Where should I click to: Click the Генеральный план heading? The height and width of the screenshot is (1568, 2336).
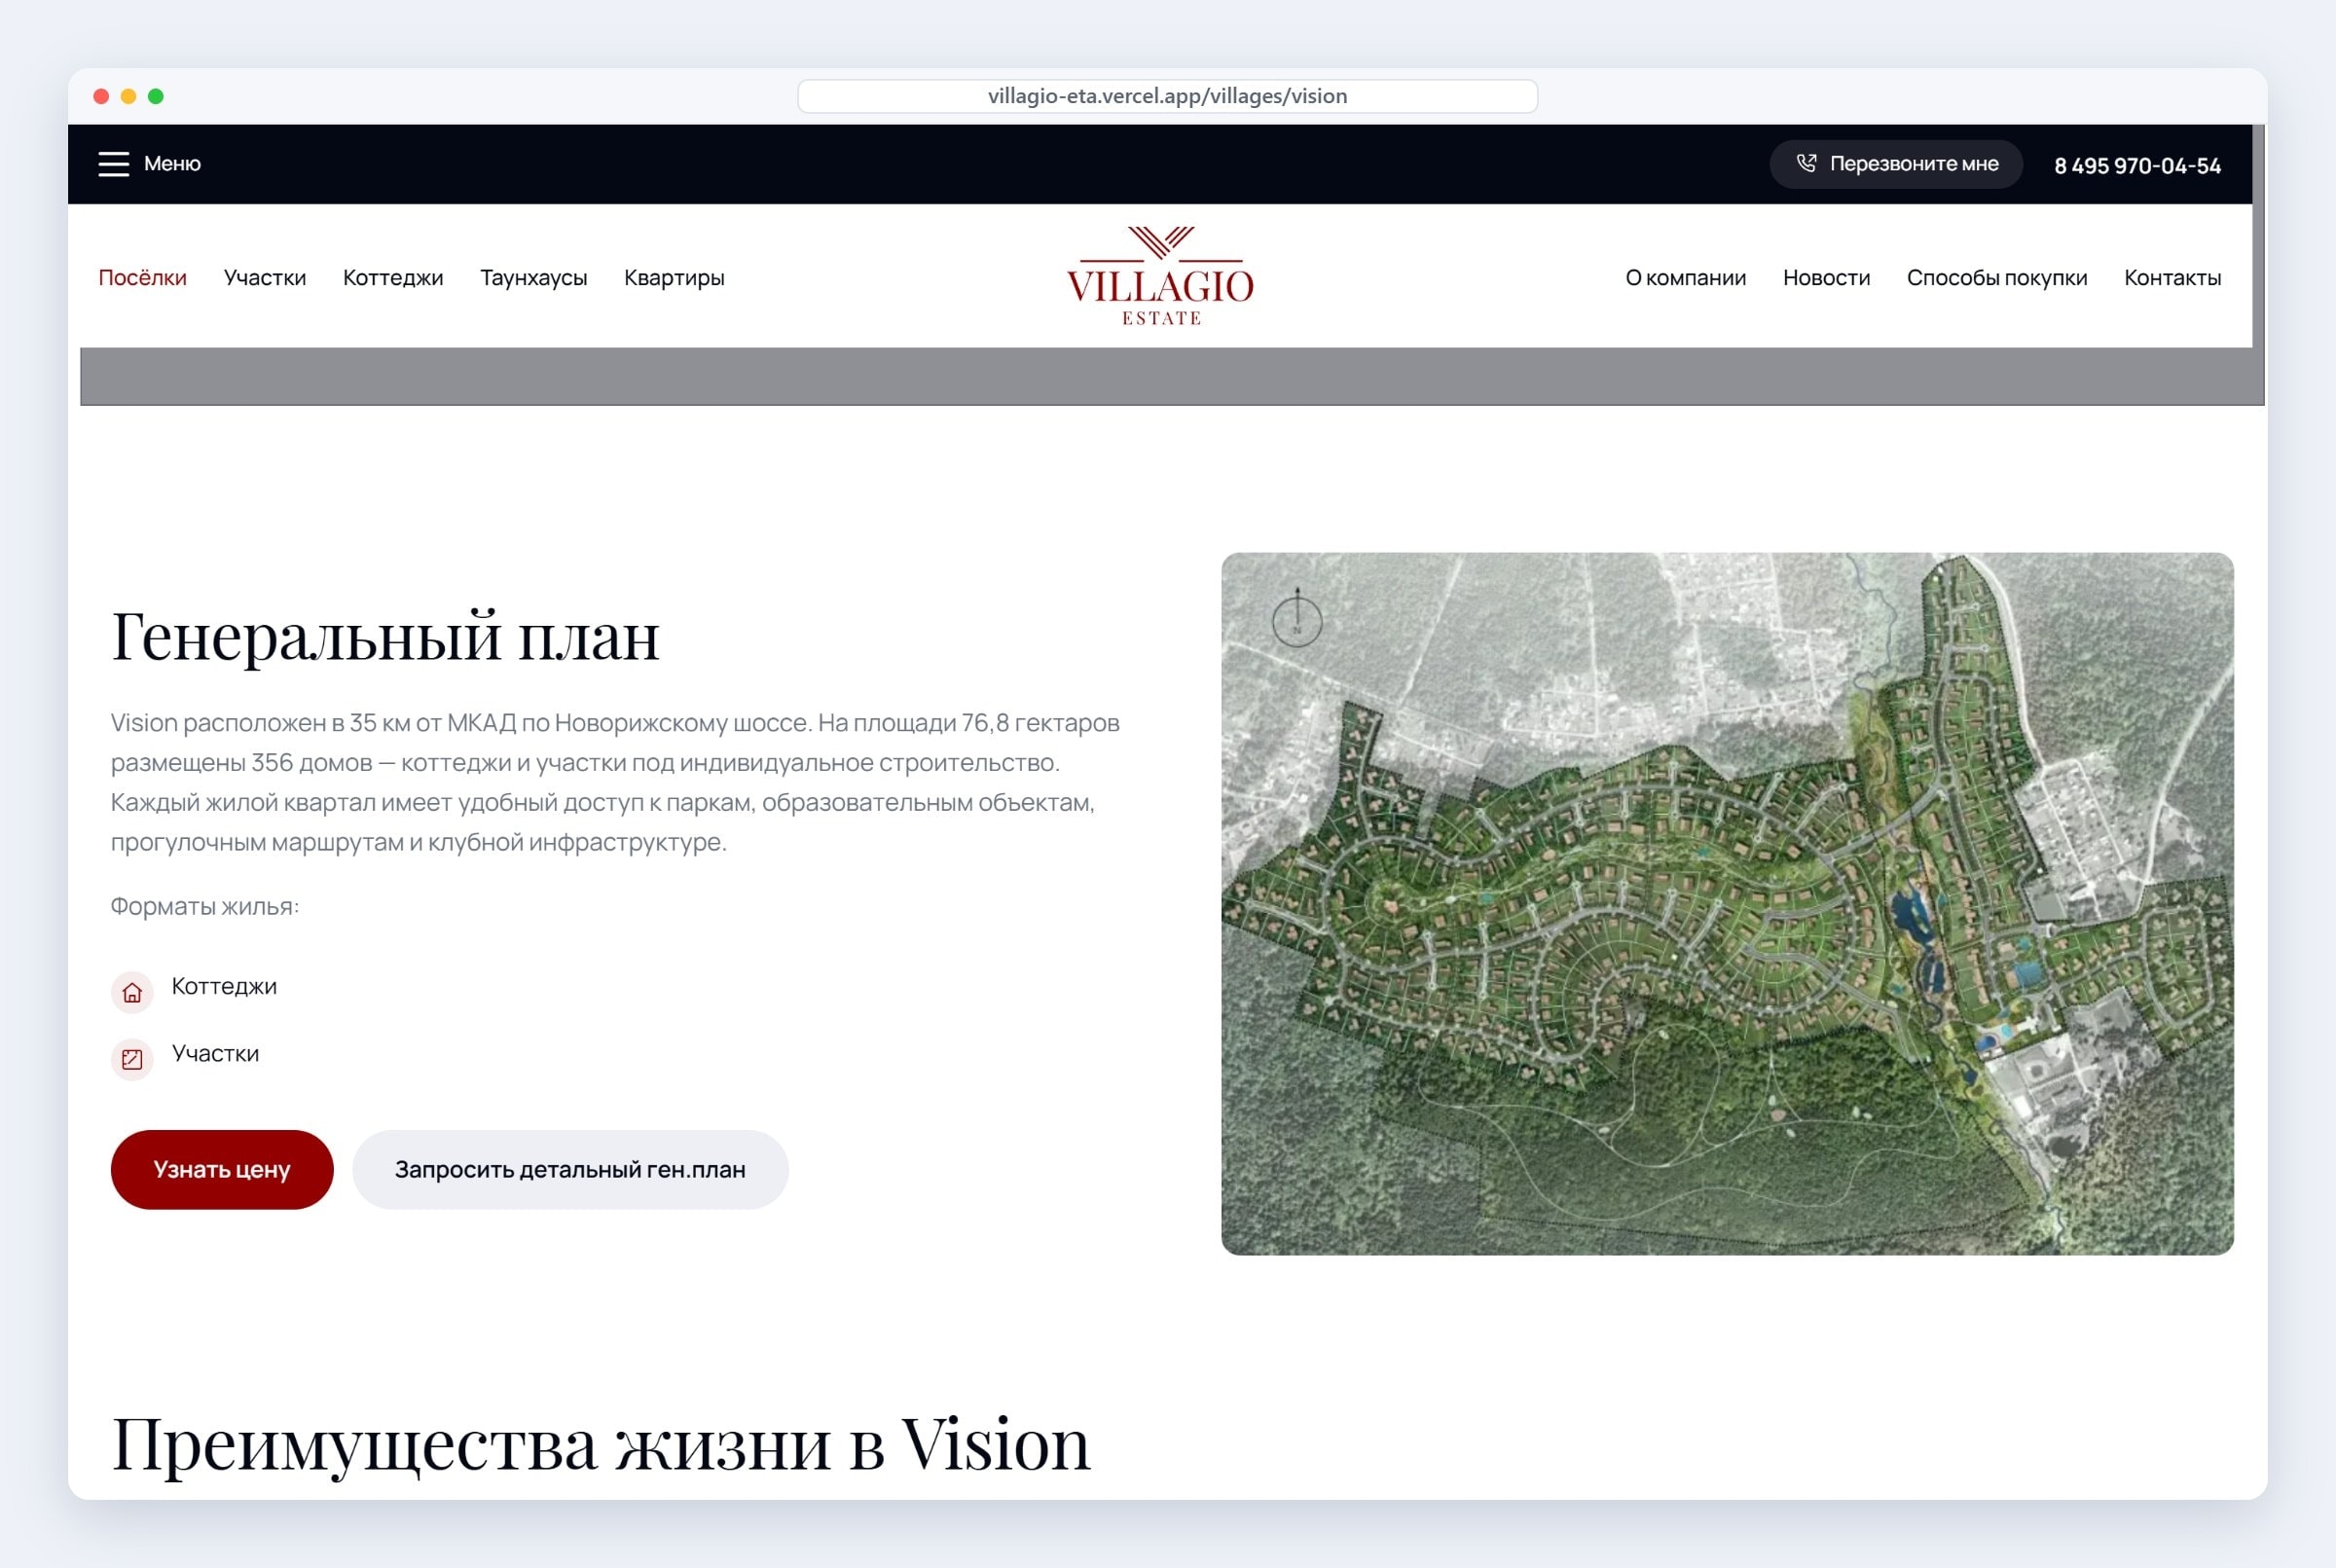385,636
